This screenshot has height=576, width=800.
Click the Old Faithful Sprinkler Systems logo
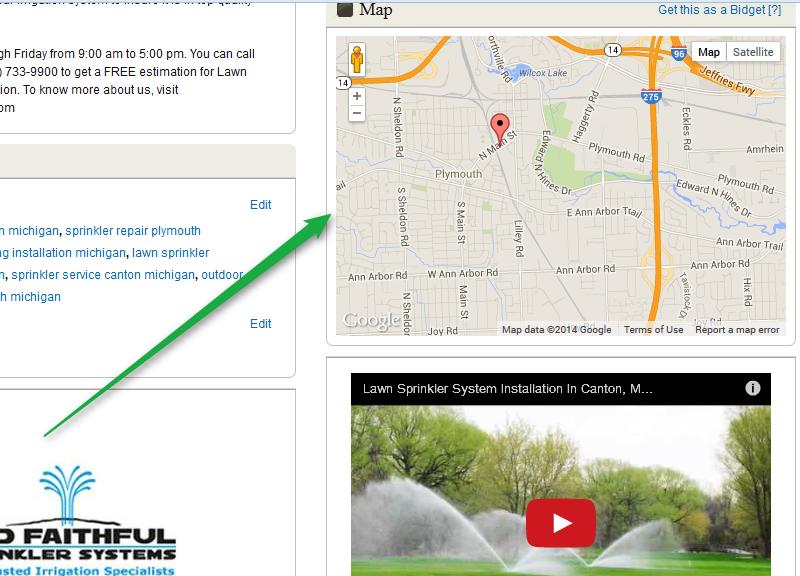click(87, 520)
